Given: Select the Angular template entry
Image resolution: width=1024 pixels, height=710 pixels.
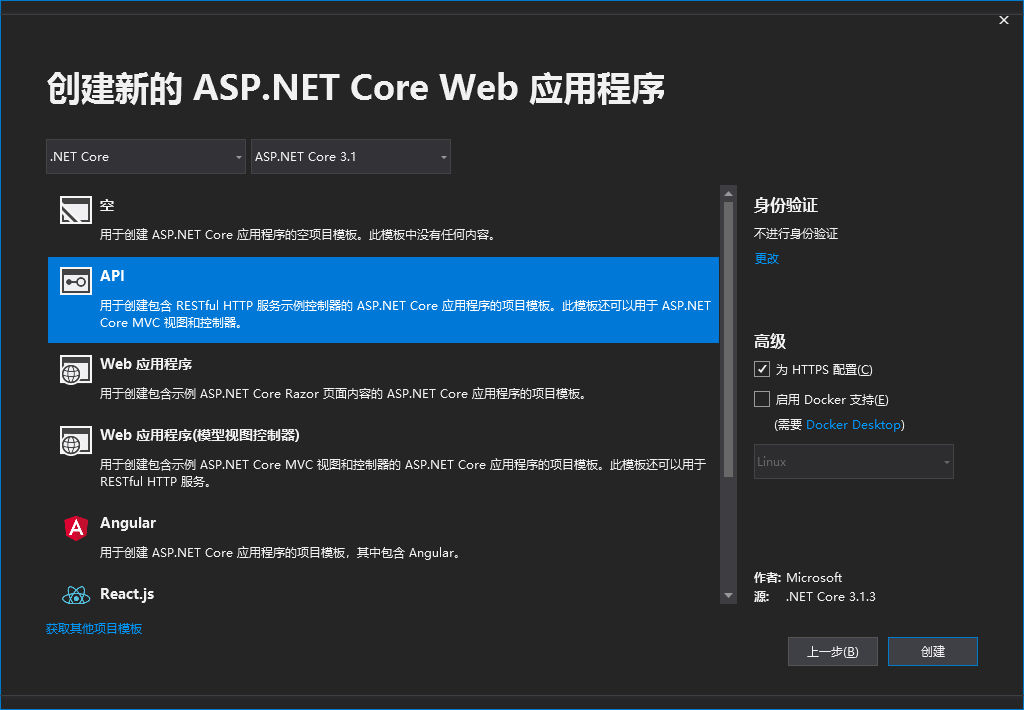Looking at the screenshot, I should pyautogui.click(x=380, y=537).
